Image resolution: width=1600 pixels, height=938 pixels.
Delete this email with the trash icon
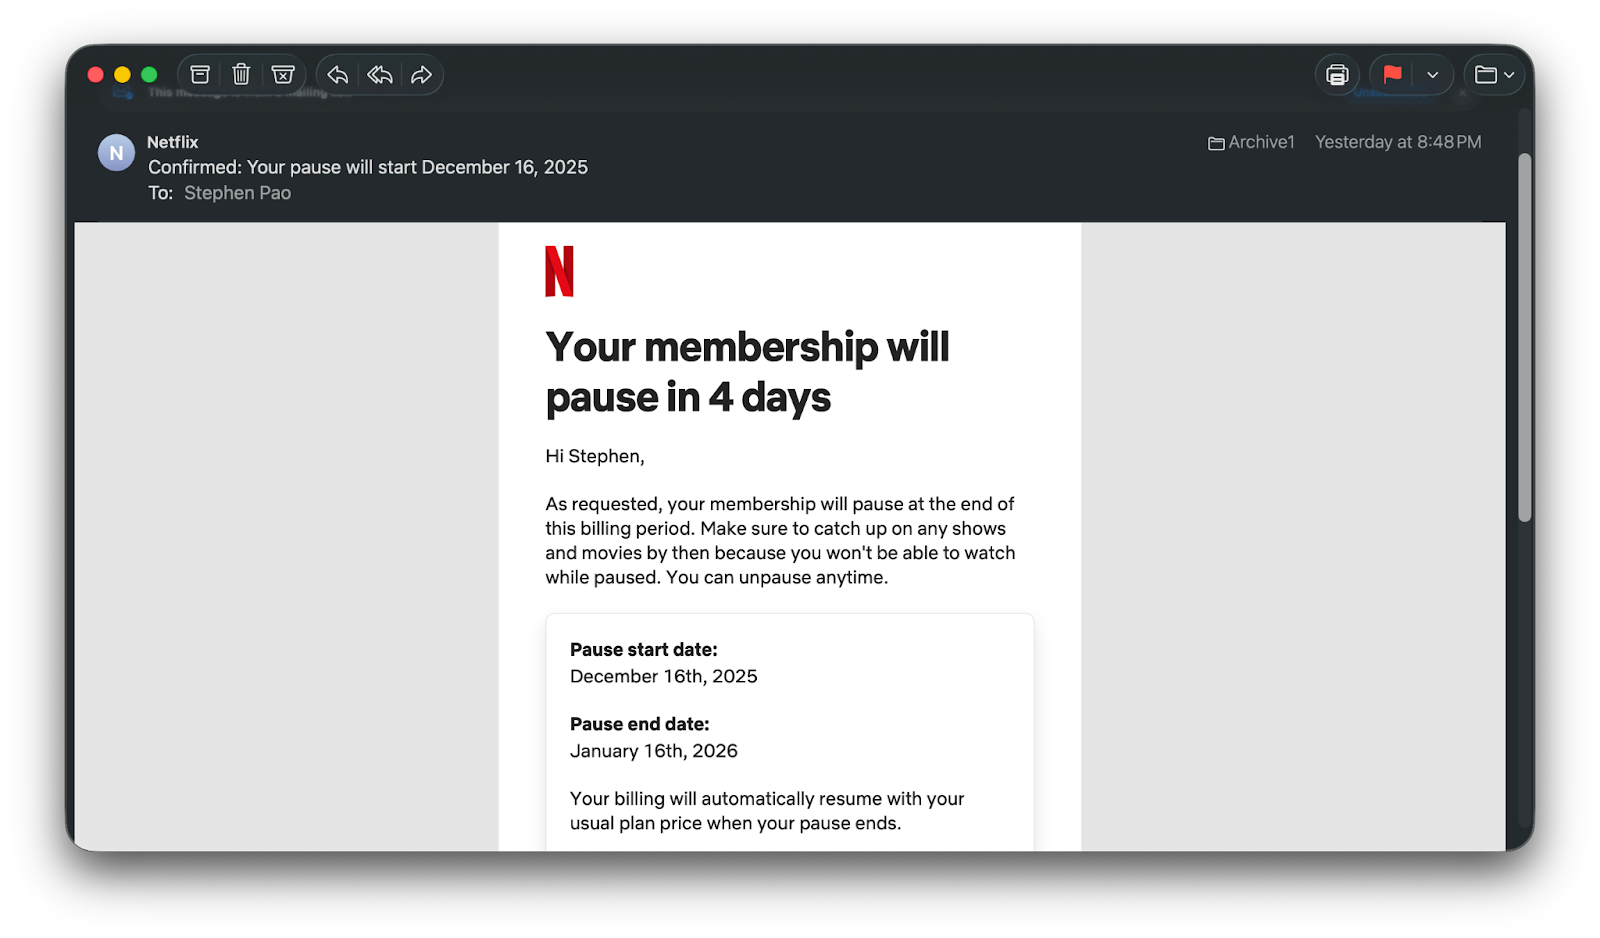[241, 75]
